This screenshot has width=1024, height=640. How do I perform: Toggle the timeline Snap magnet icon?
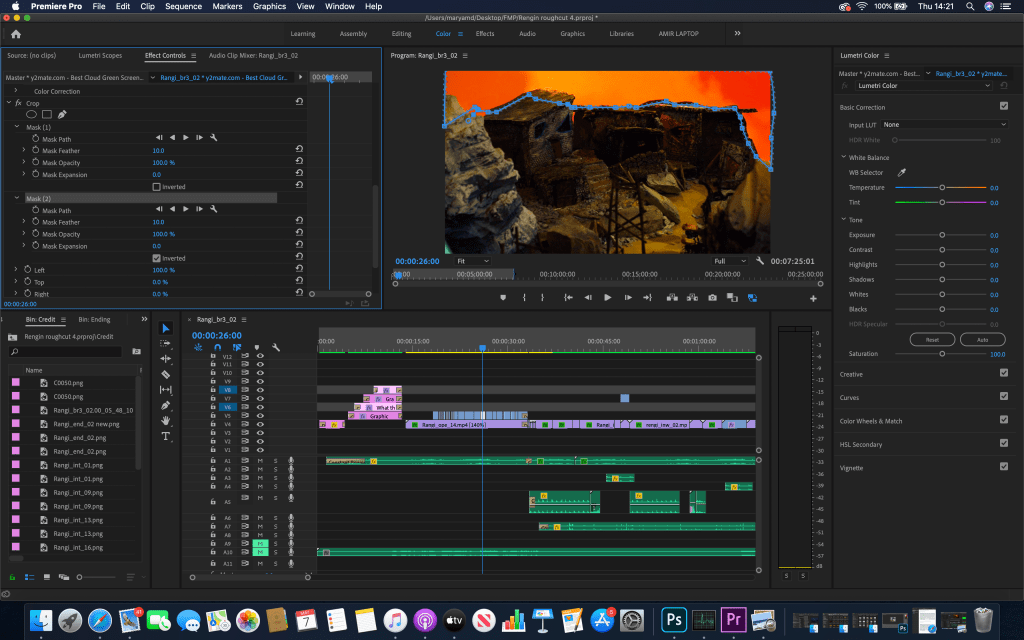(x=217, y=348)
